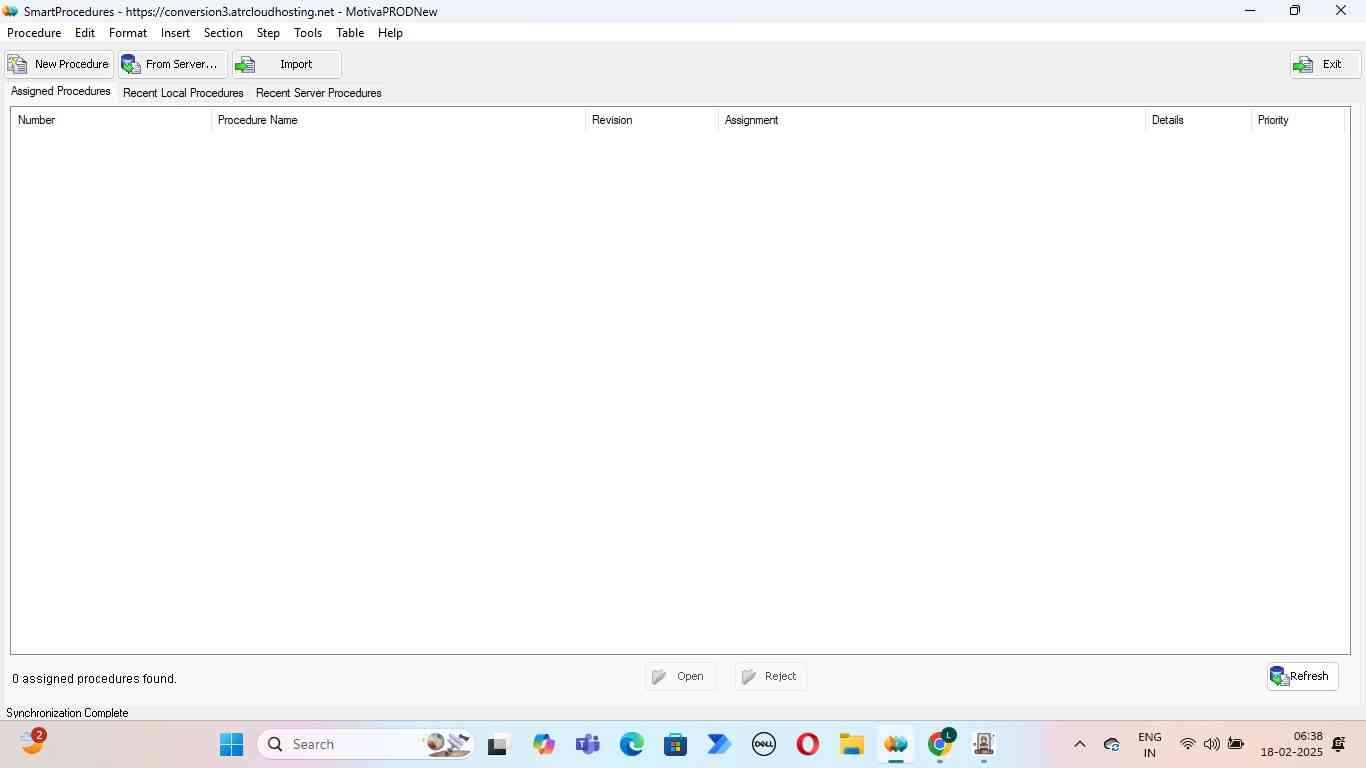Open the Dell app in the taskbar
The width and height of the screenshot is (1366, 768).
point(764,745)
